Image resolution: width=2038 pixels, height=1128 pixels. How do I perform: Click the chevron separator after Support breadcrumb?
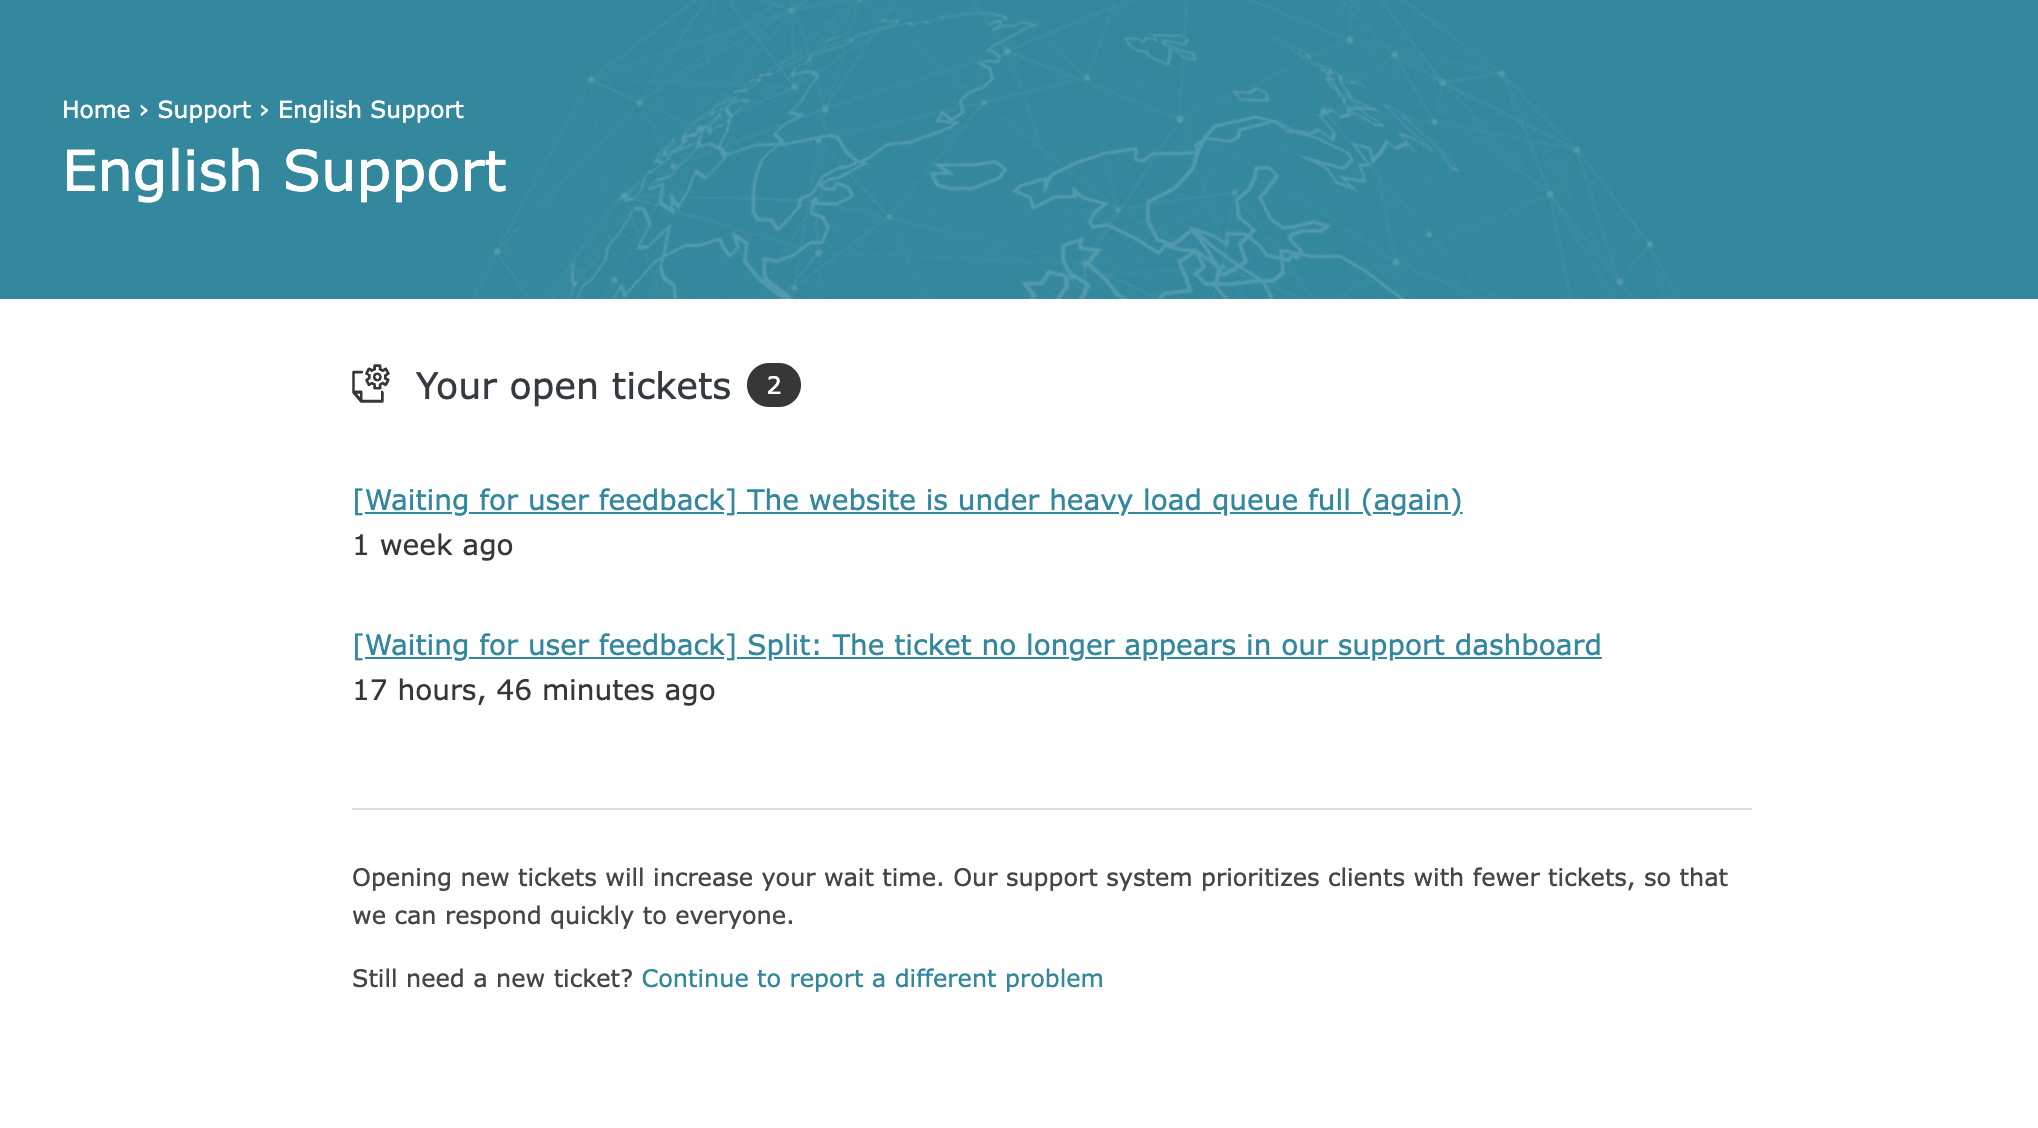tap(264, 110)
